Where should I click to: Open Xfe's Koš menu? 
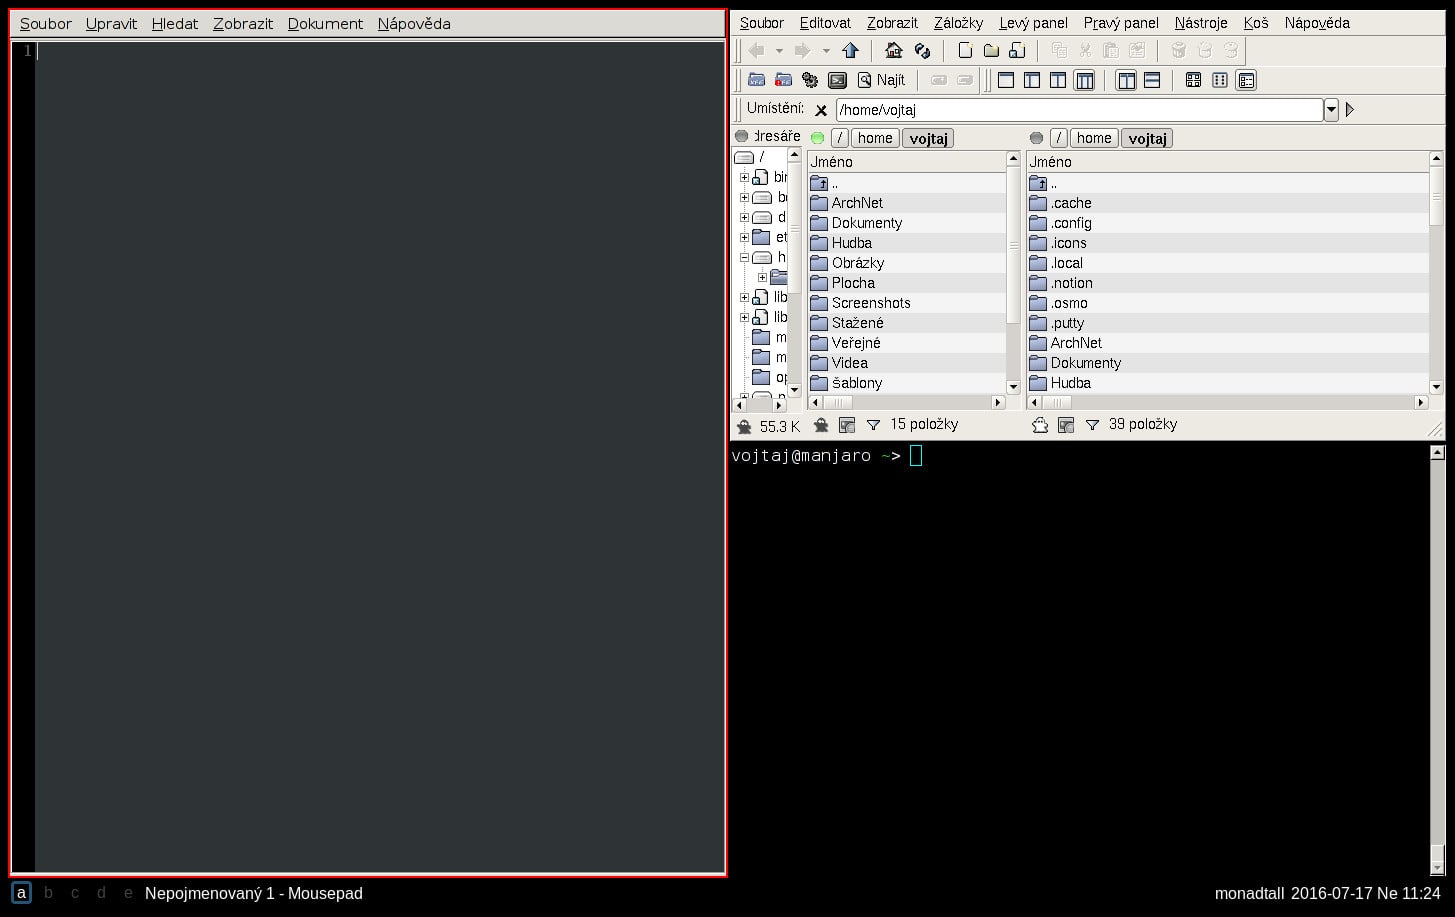coord(1256,23)
